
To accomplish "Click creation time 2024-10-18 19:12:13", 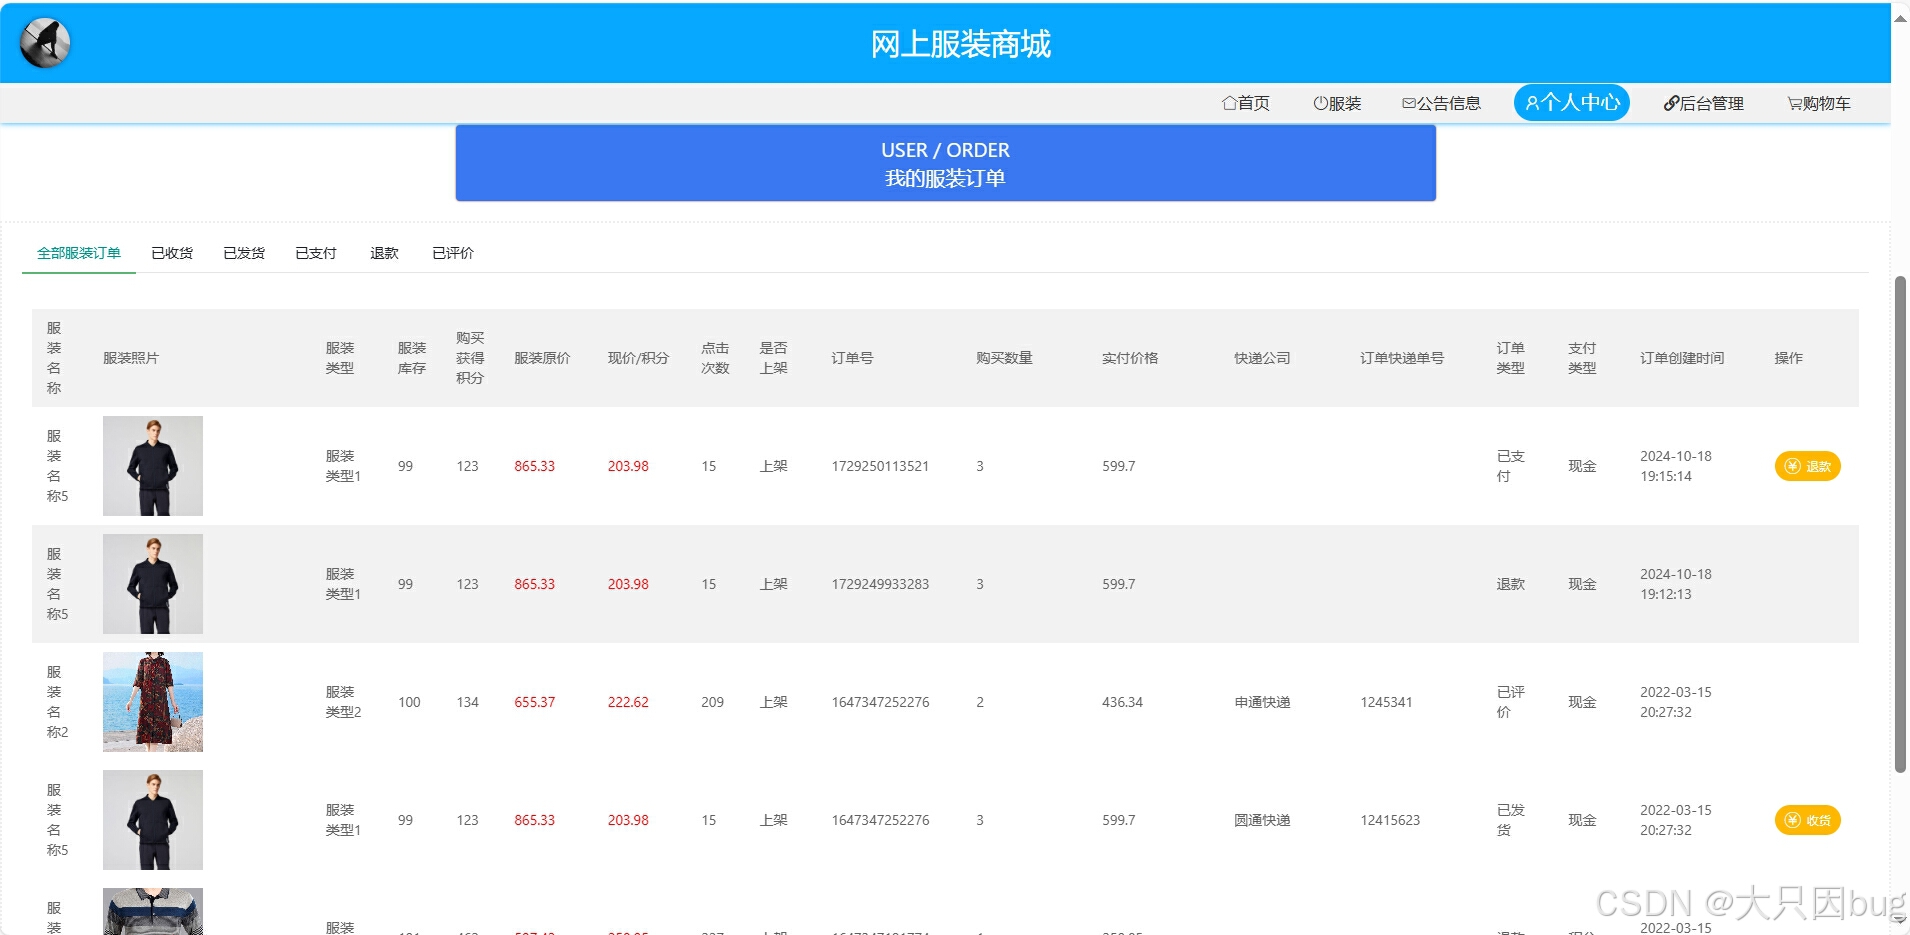I will [1676, 584].
